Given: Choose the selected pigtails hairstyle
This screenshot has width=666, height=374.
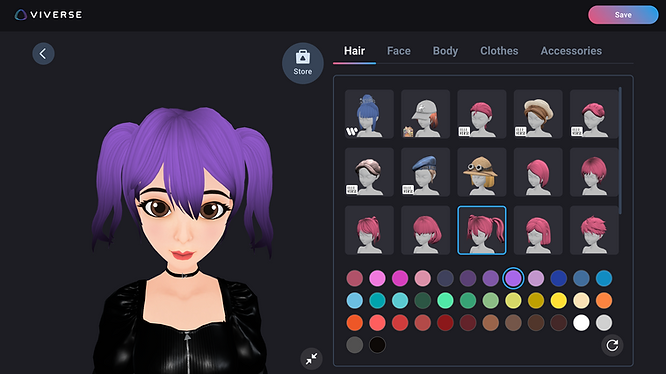Looking at the screenshot, I should coord(482,230).
